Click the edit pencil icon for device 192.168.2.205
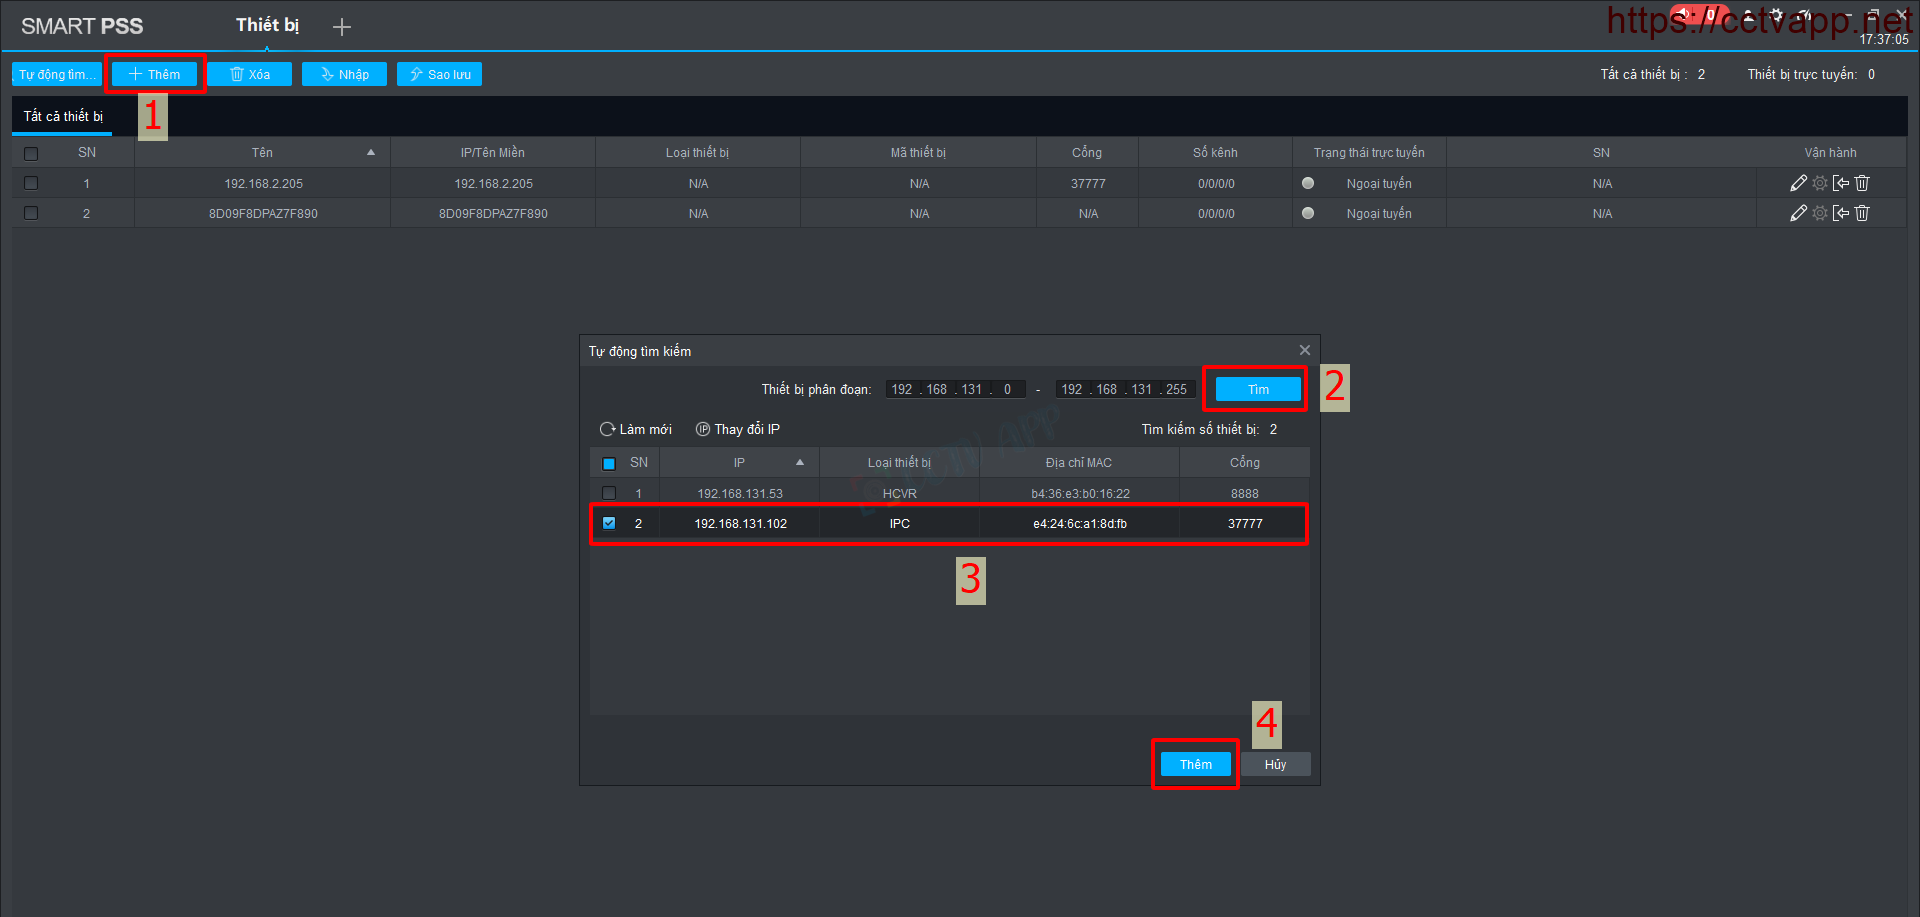The width and height of the screenshot is (1920, 917). click(x=1798, y=183)
